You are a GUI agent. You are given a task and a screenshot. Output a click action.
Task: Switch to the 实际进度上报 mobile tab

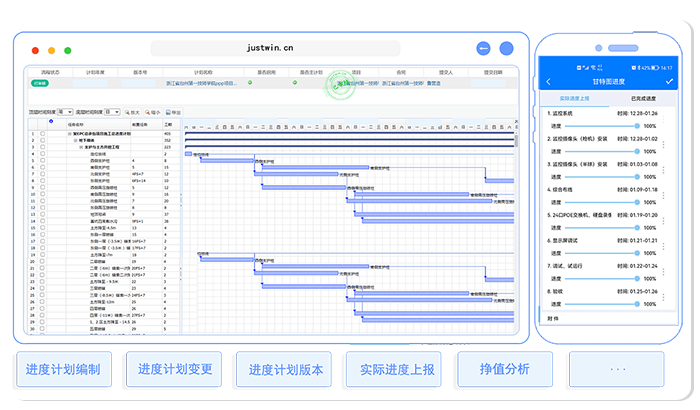pyautogui.click(x=574, y=98)
